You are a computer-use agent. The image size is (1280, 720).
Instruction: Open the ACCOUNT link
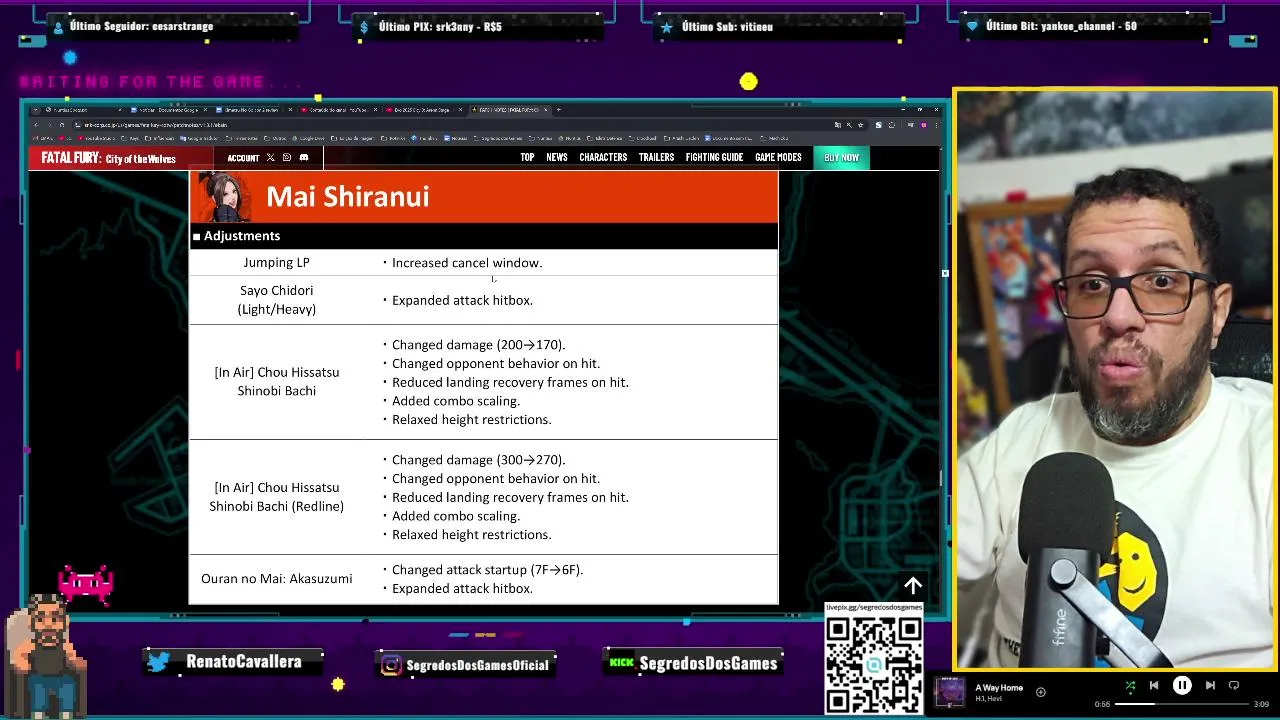(243, 158)
